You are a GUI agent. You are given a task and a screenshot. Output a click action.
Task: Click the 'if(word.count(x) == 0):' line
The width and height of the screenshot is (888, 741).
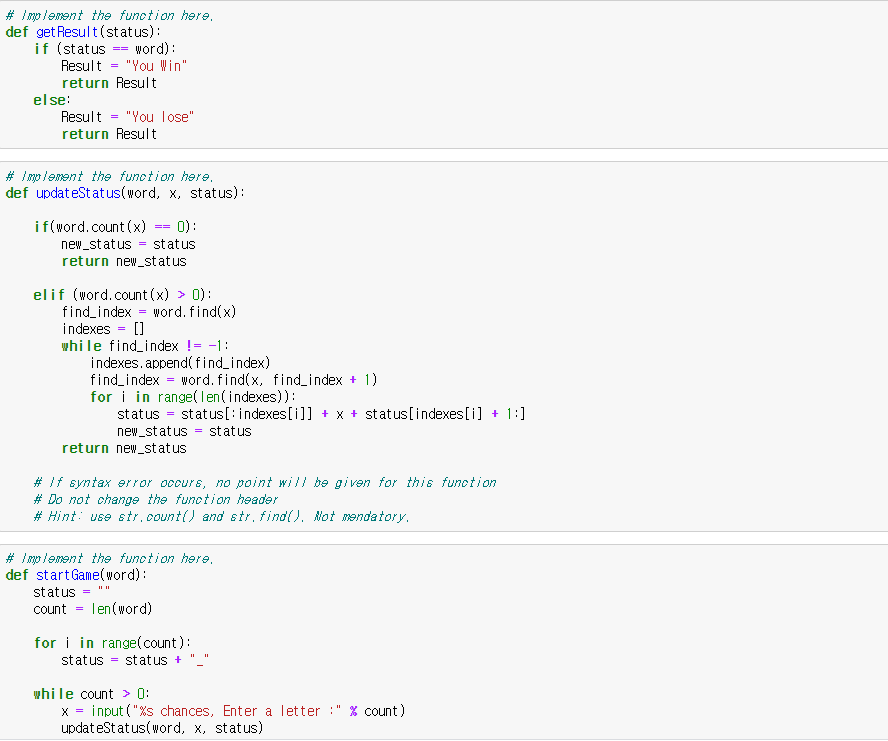coord(116,227)
